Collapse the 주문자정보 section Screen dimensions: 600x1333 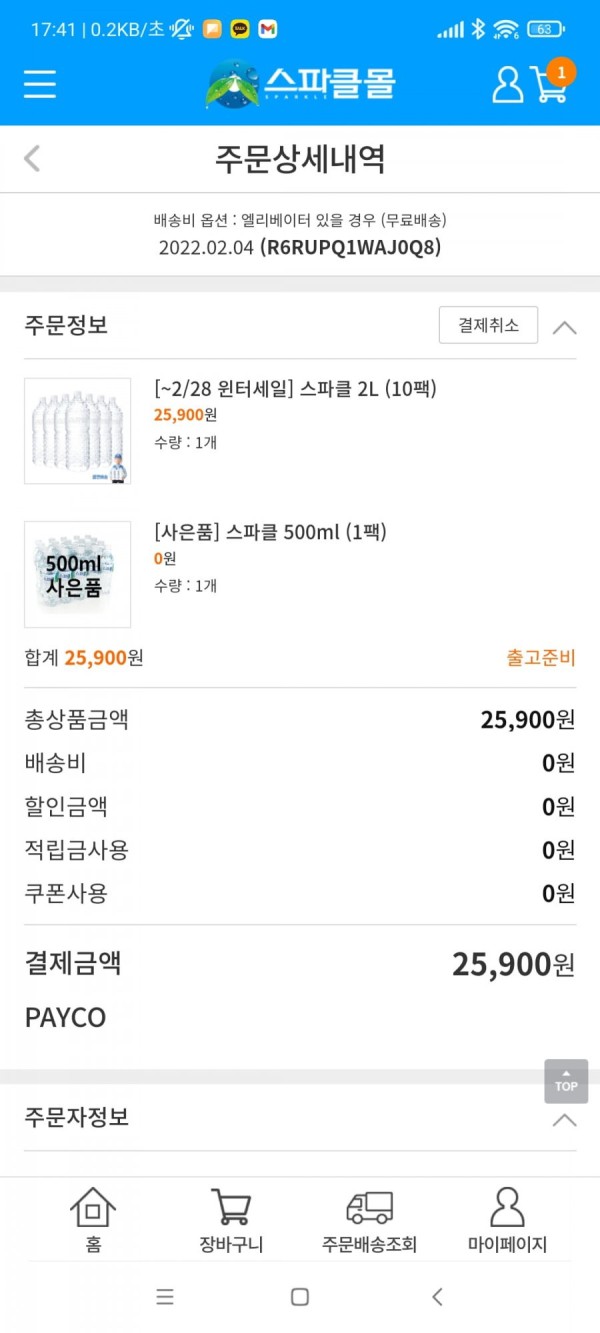point(564,1119)
